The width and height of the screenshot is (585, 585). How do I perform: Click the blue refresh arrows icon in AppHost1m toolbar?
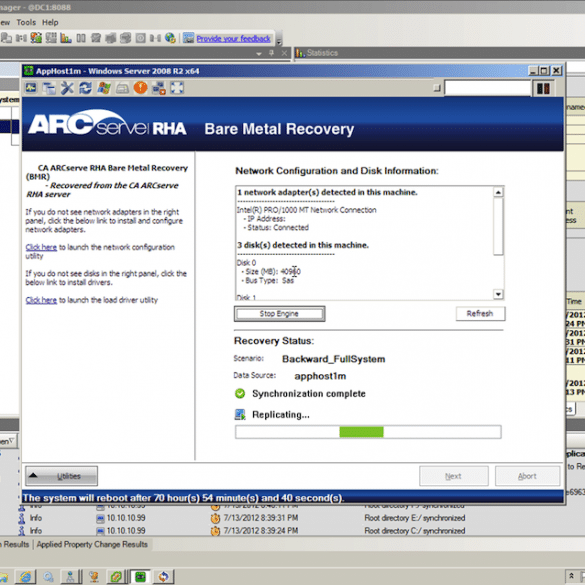pos(85,88)
